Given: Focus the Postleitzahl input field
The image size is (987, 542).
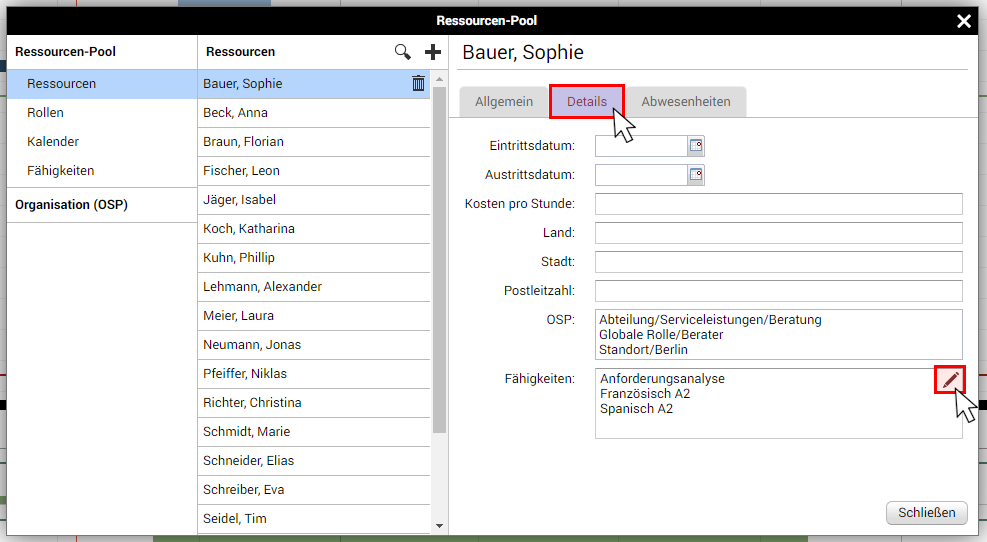Looking at the screenshot, I should 778,291.
